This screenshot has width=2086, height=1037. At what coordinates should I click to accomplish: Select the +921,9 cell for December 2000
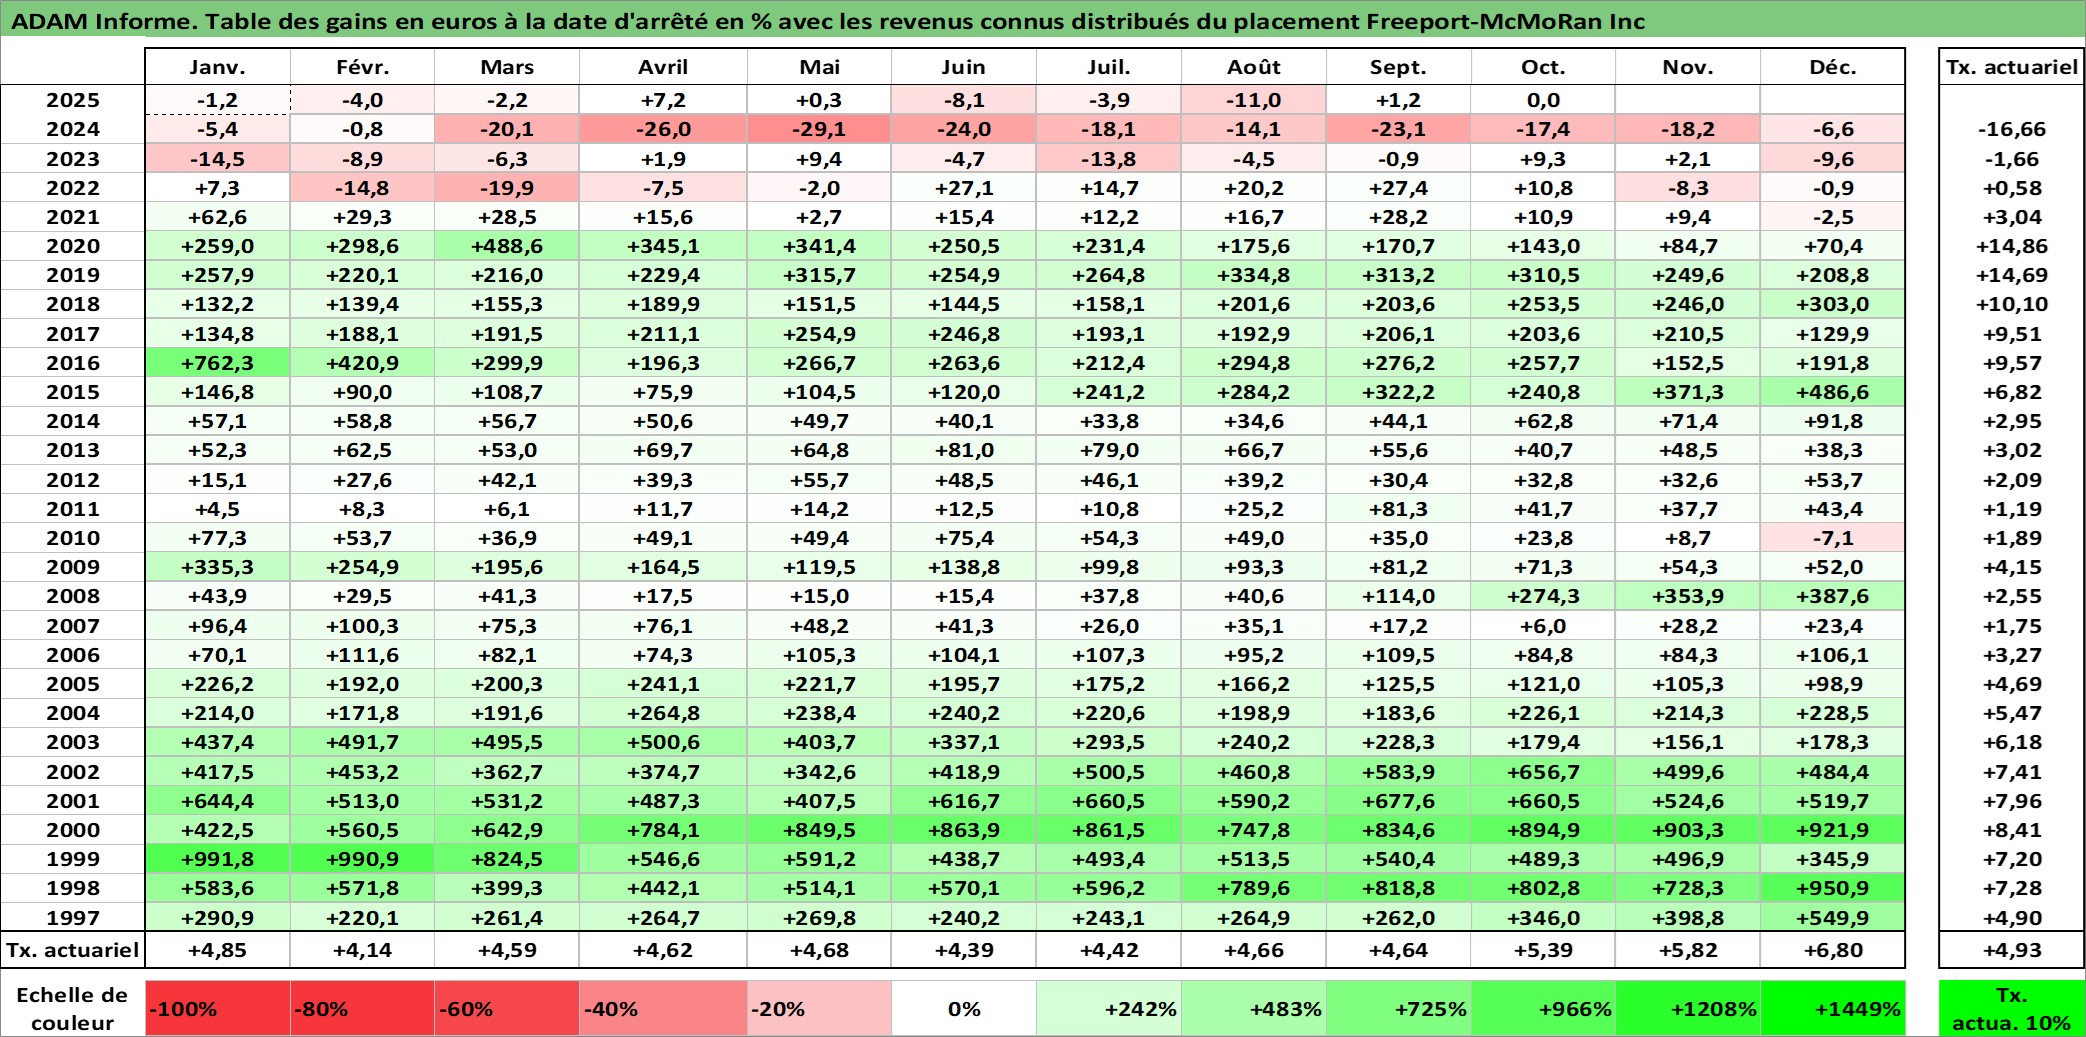tap(1832, 830)
